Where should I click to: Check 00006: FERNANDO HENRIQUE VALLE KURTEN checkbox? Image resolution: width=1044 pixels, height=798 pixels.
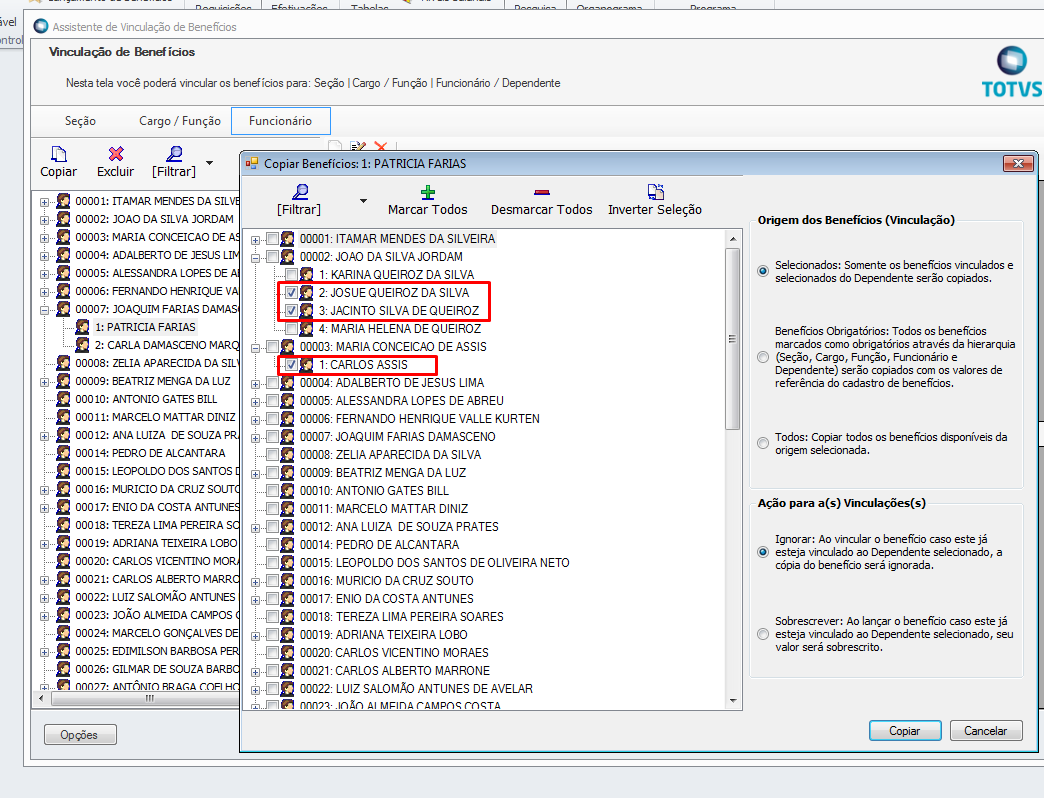pyautogui.click(x=272, y=419)
